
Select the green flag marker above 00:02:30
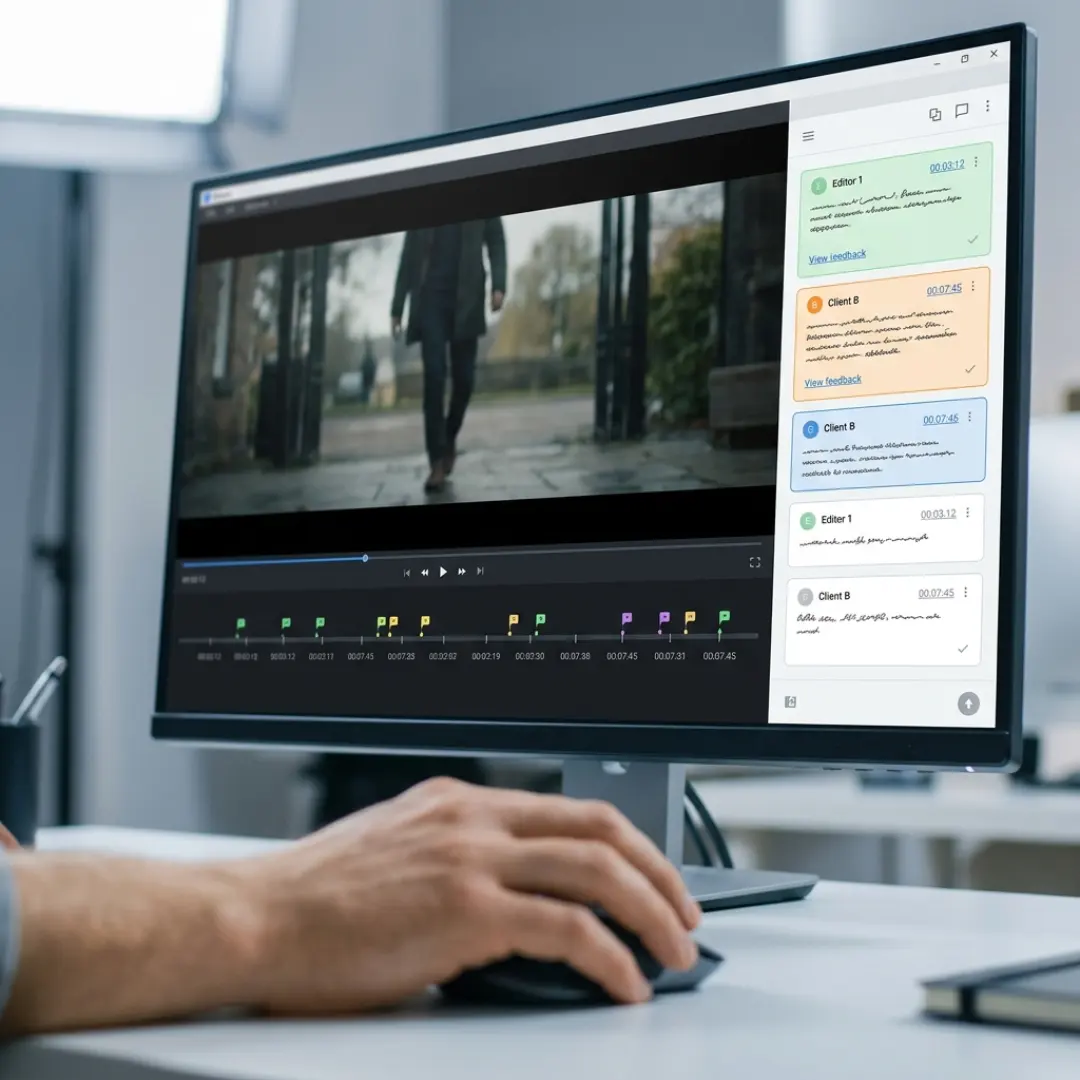point(541,619)
